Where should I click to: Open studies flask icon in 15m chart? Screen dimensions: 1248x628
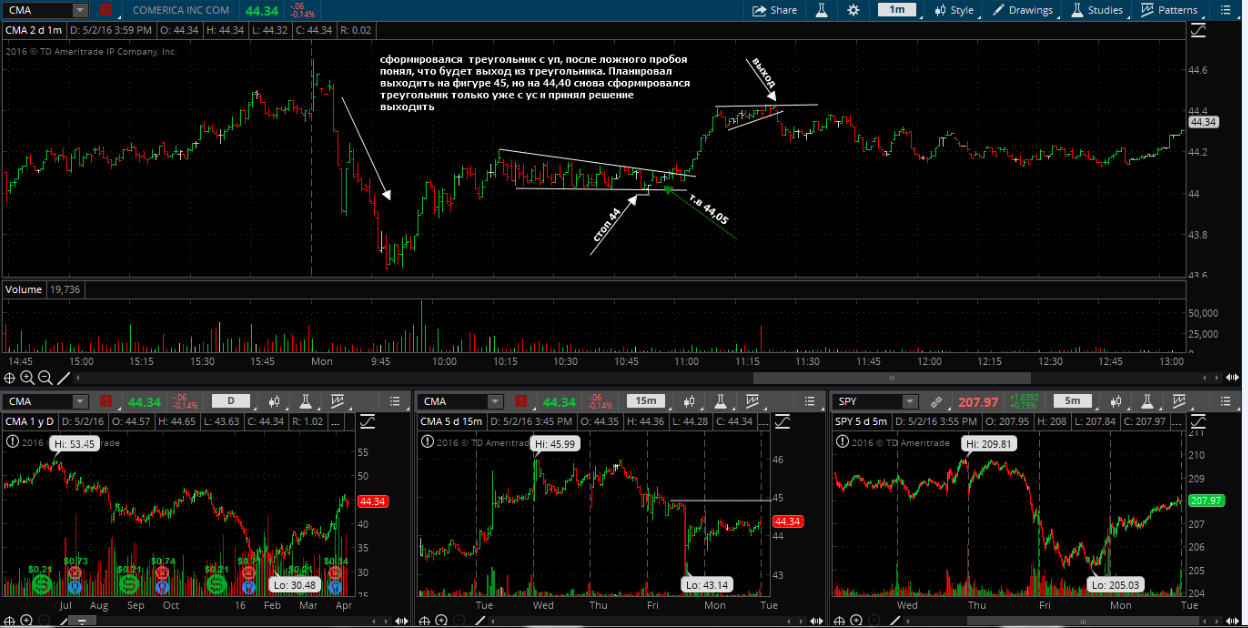719,401
